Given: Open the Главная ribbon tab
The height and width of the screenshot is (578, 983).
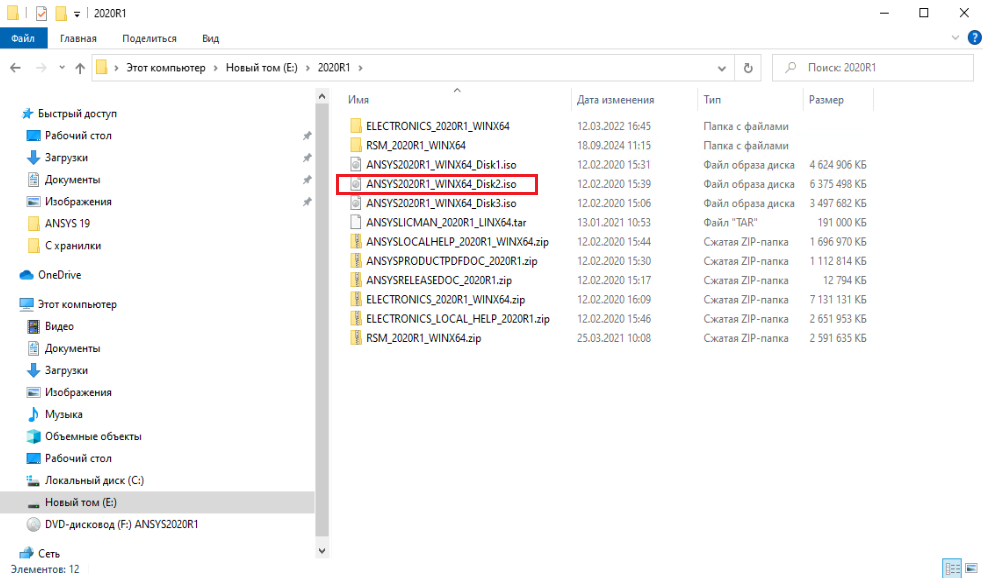Looking at the screenshot, I should click(78, 38).
